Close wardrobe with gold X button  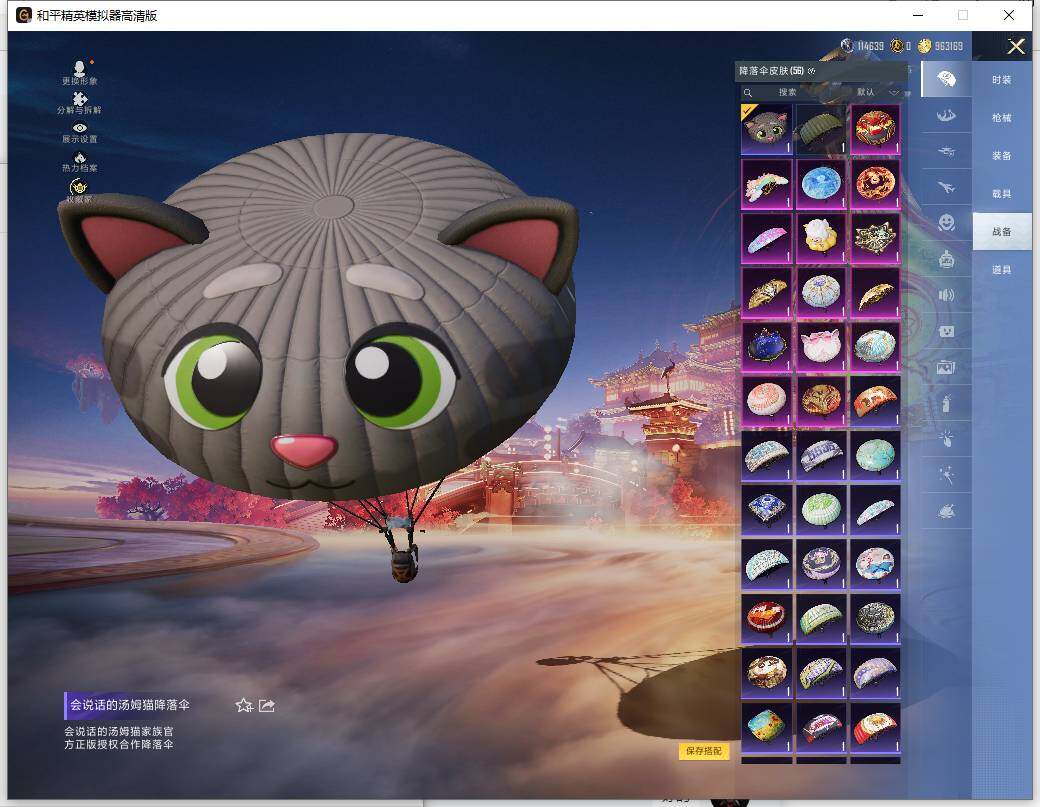(1015, 46)
